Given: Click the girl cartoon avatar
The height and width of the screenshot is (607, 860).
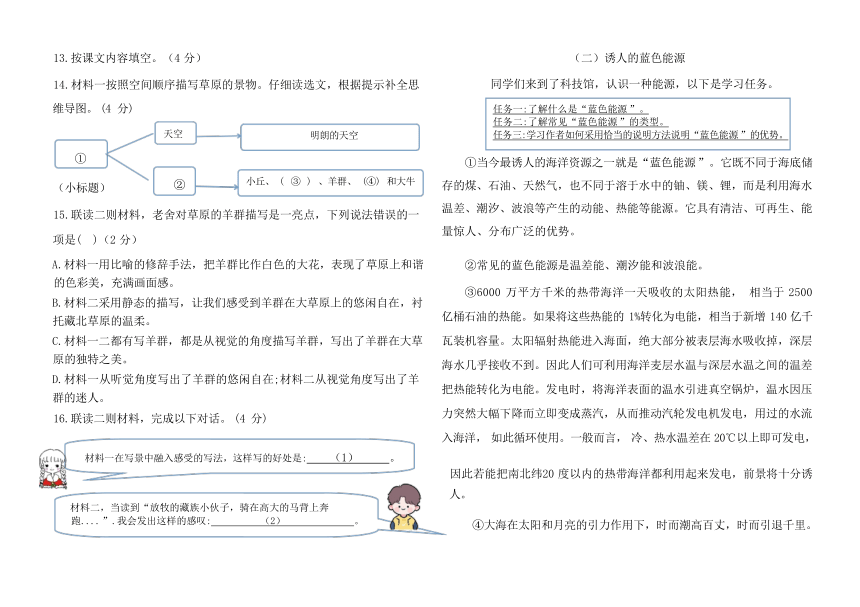Looking at the screenshot, I should [x=53, y=469].
